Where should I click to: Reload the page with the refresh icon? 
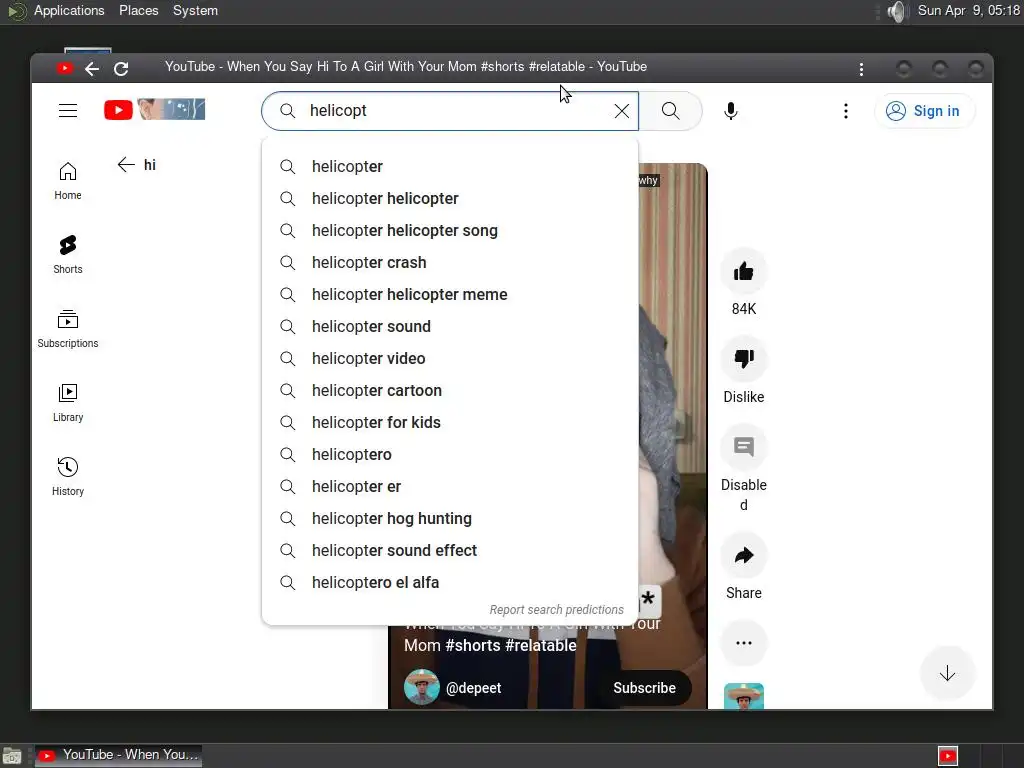121,69
